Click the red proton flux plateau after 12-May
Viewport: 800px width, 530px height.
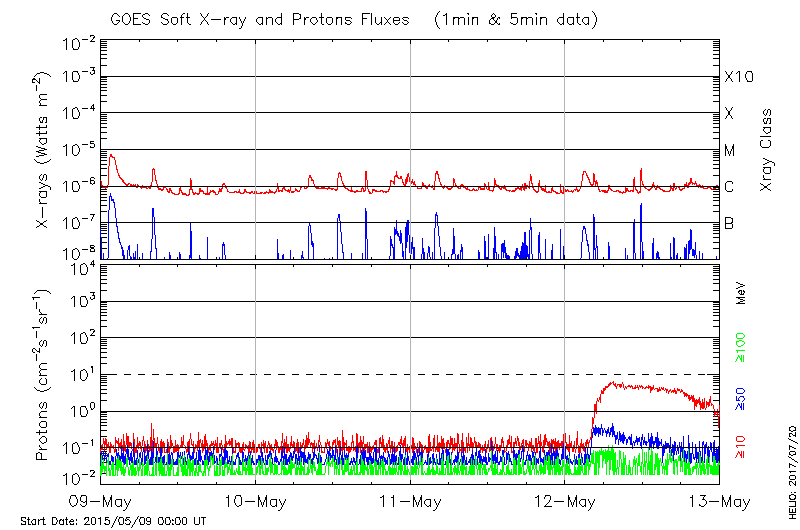(x=640, y=387)
